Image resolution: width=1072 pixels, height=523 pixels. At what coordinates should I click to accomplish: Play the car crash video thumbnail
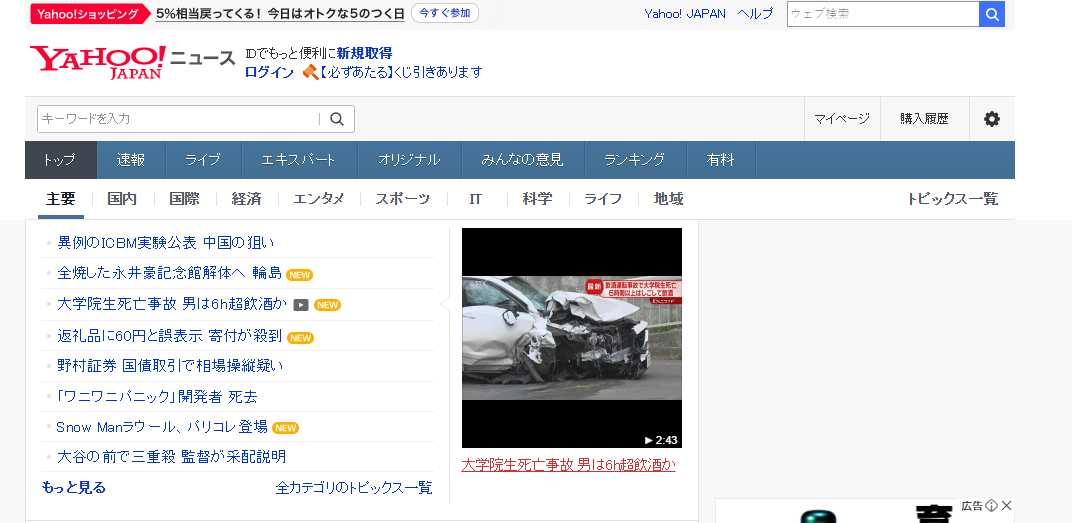(x=571, y=338)
